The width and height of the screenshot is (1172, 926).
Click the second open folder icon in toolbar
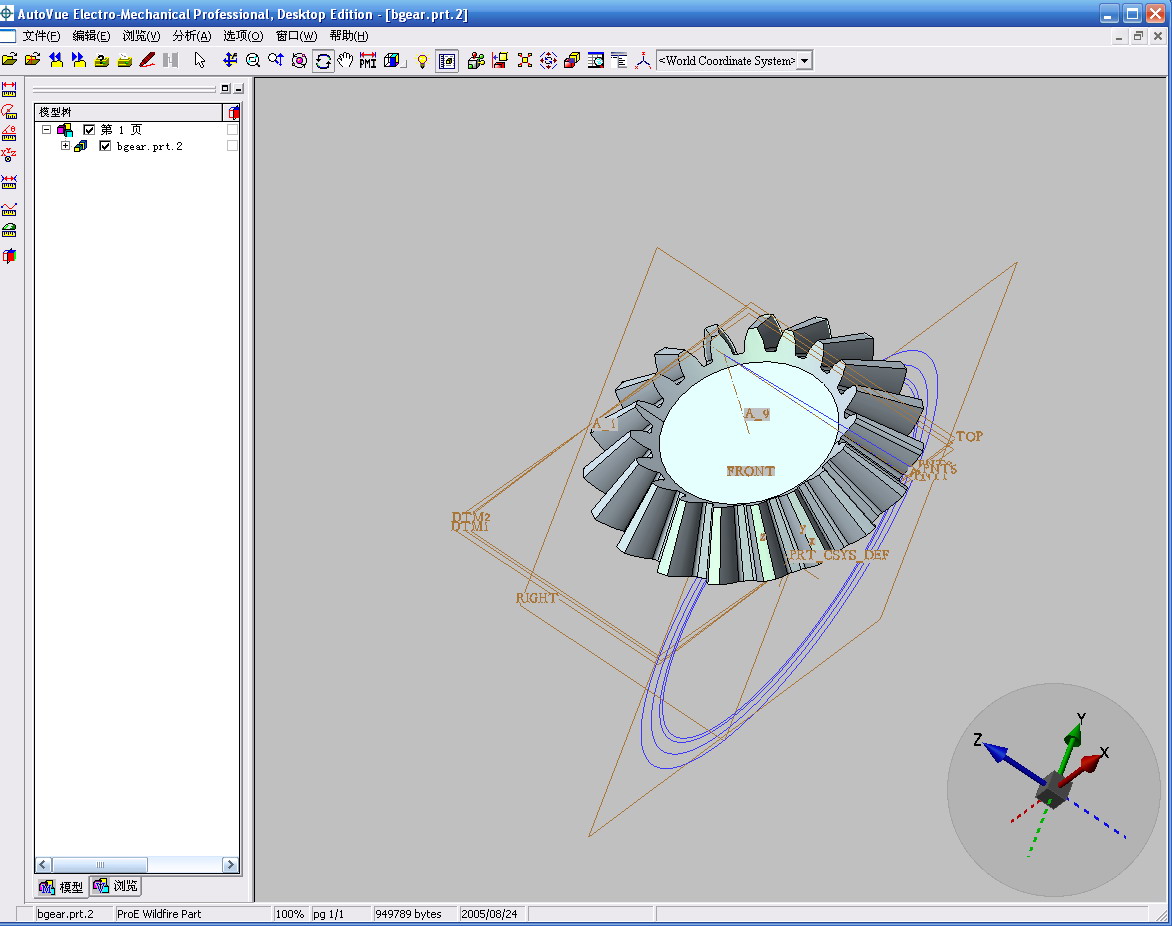pyautogui.click(x=32, y=61)
